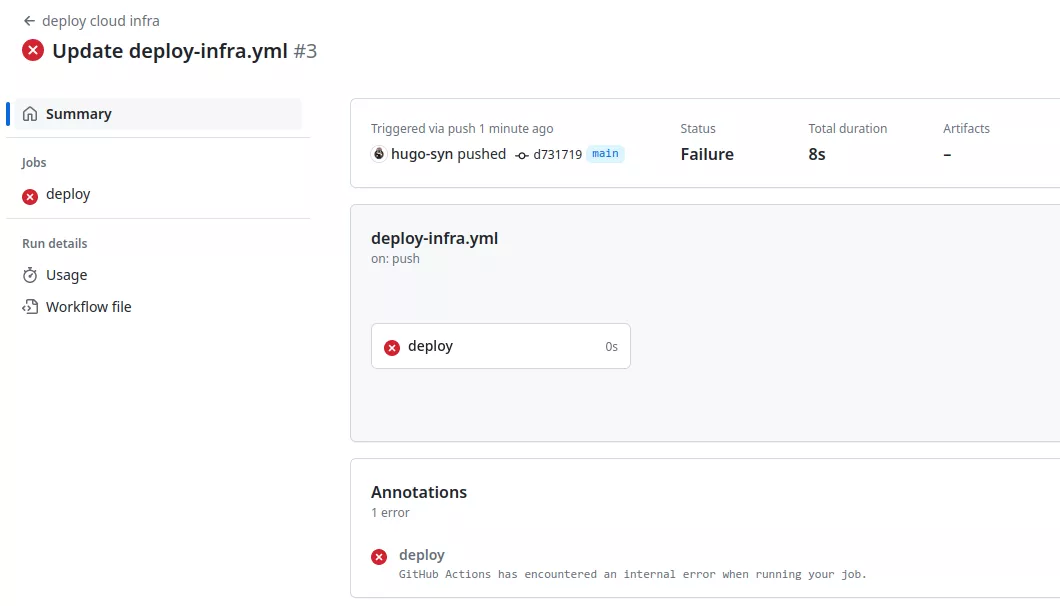1060x606 pixels.
Task: Click failed icon inside the deploy graph card
Action: 392,348
